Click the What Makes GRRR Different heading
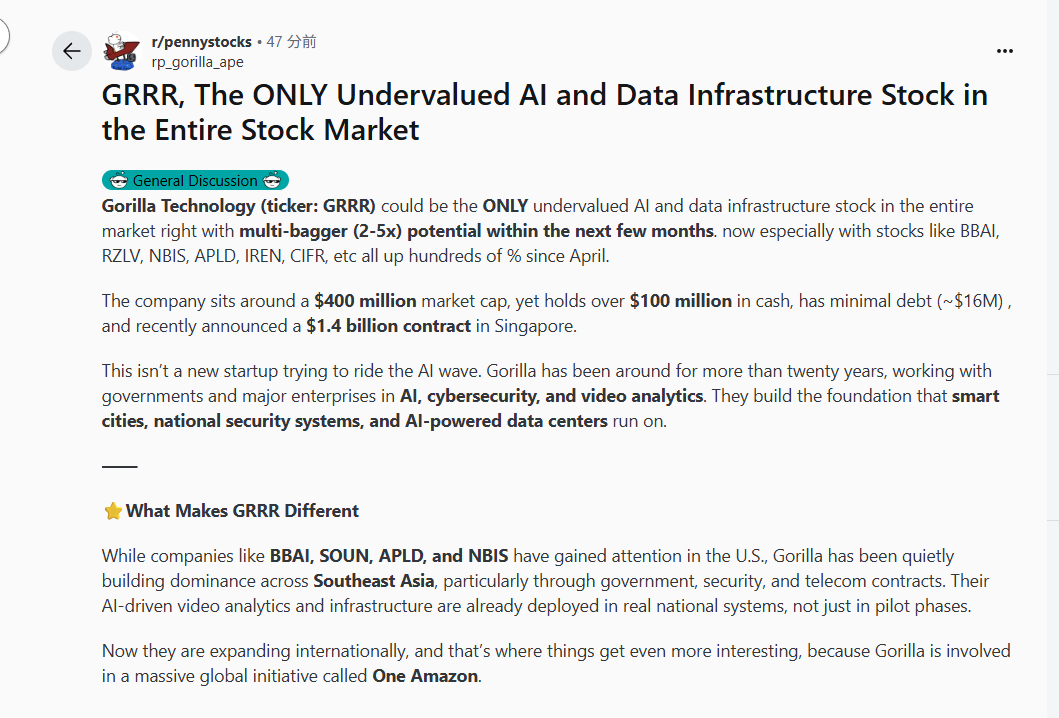Viewport: 1059px width, 718px height. tap(242, 511)
